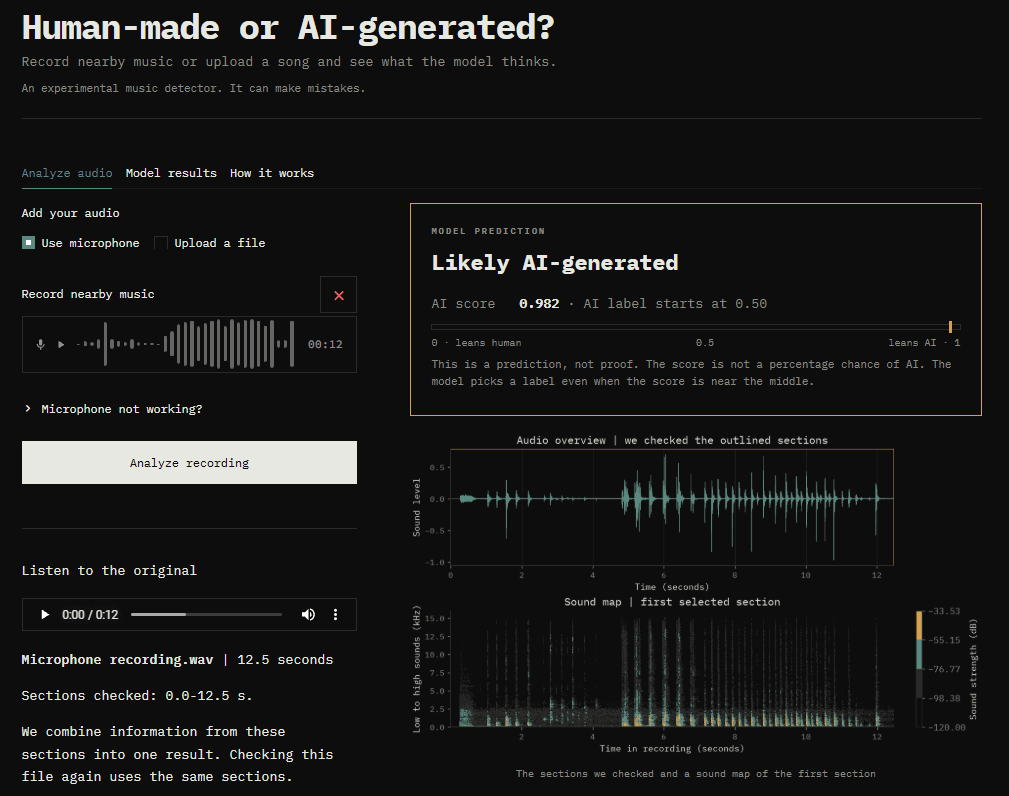This screenshot has width=1009, height=796.
Task: Click the 'Human-made or AI-generated?' title
Action: 288,28
